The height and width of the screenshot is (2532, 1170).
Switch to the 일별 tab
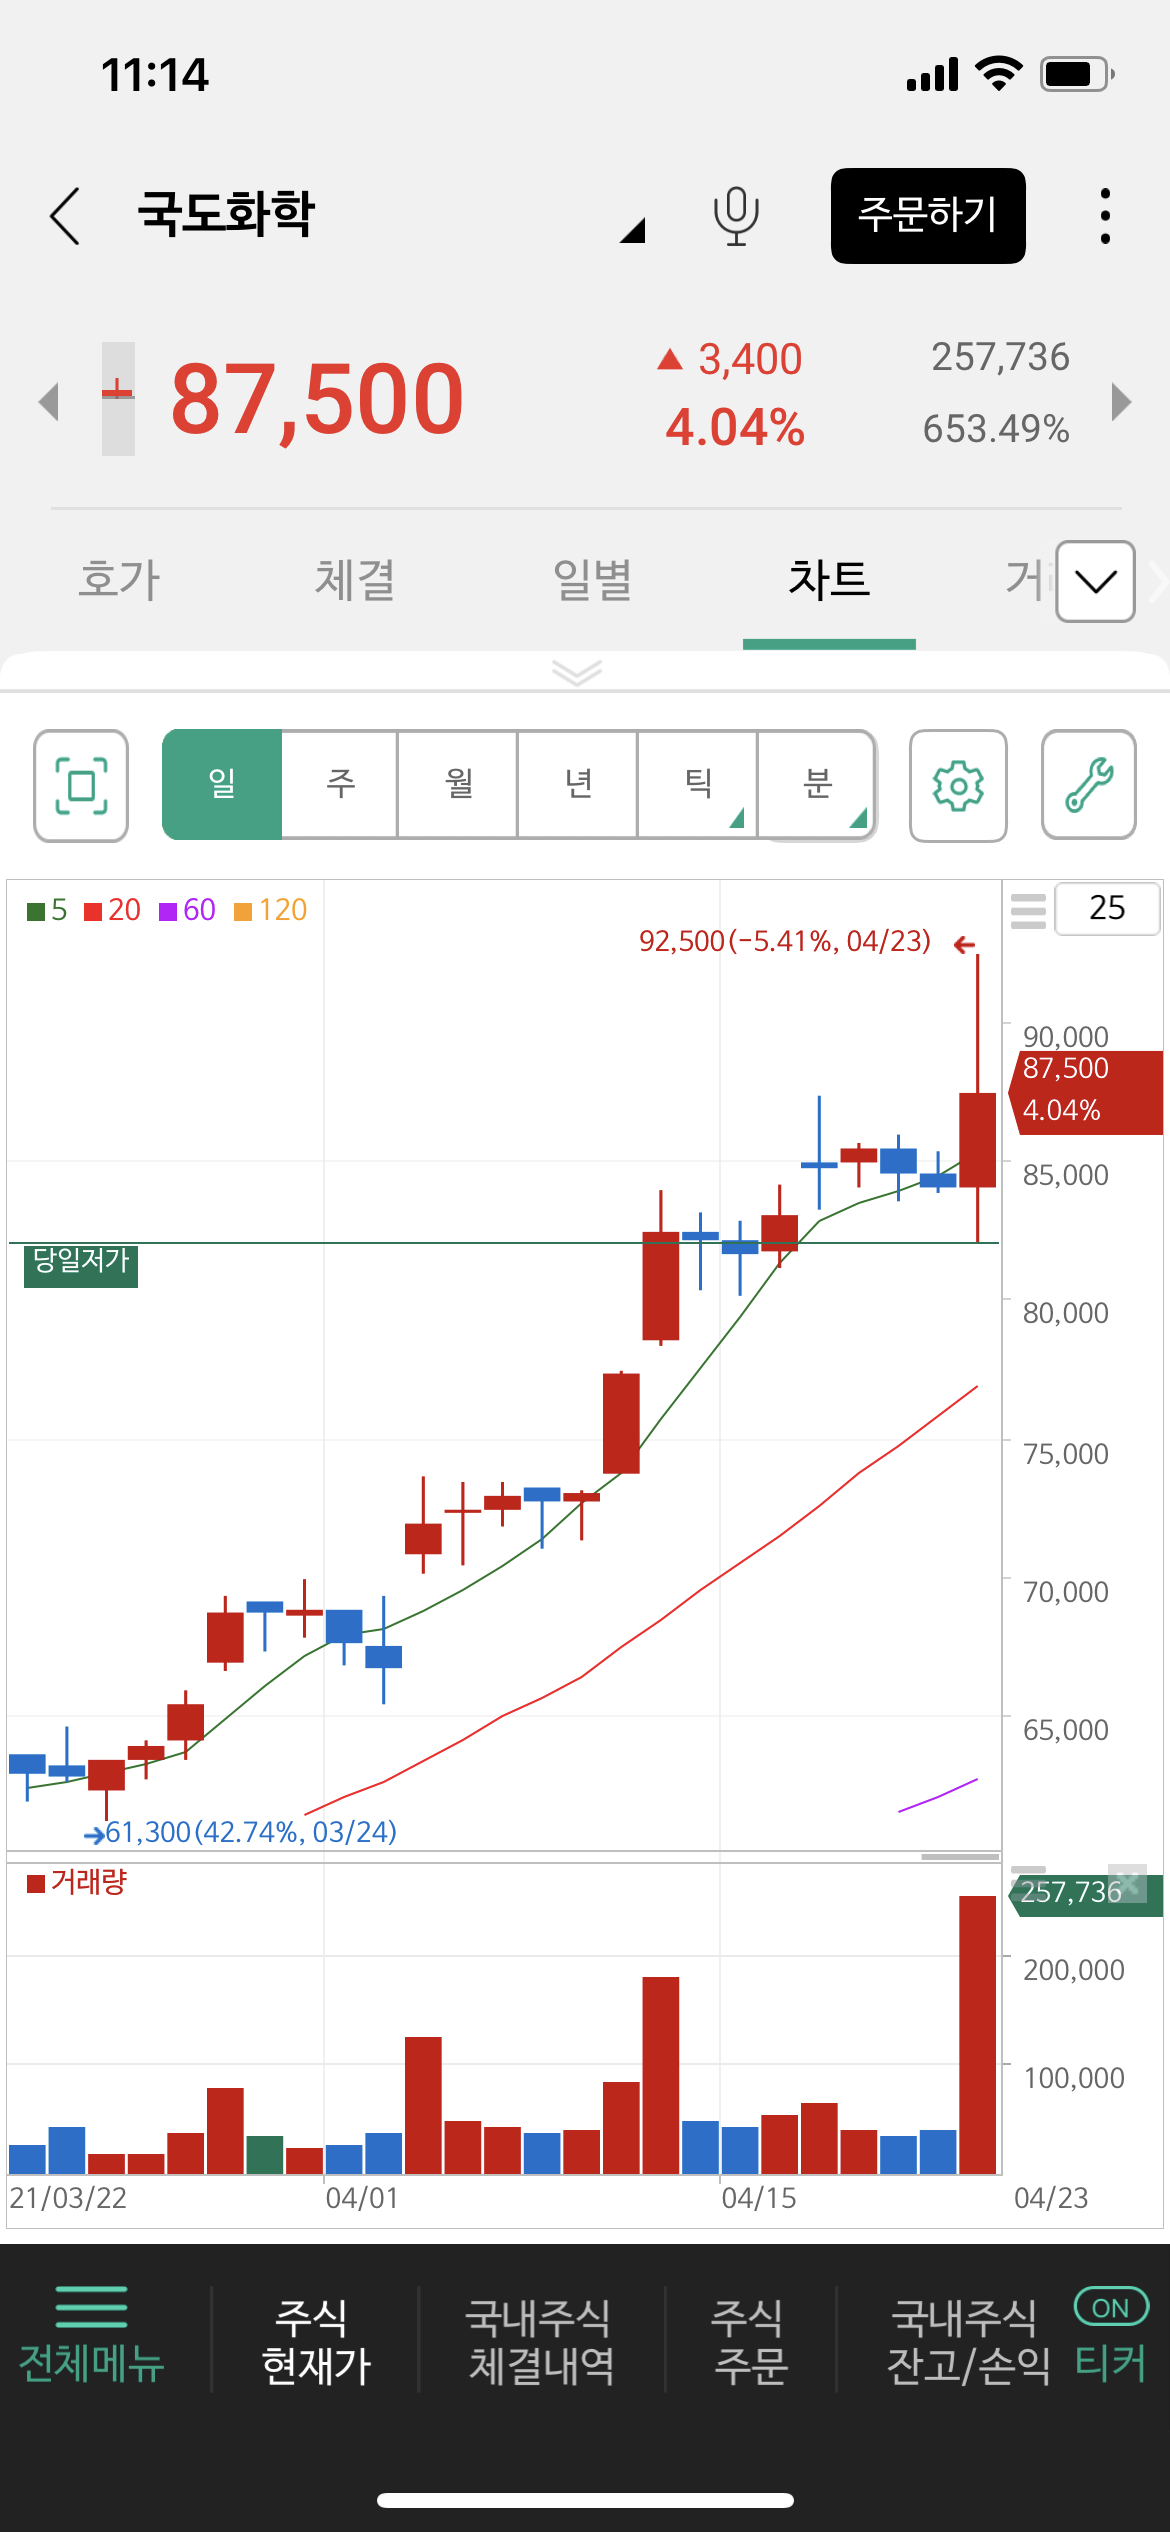[592, 580]
